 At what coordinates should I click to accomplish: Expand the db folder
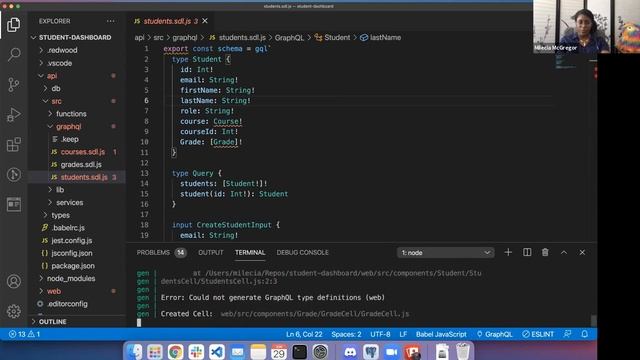click(56, 89)
